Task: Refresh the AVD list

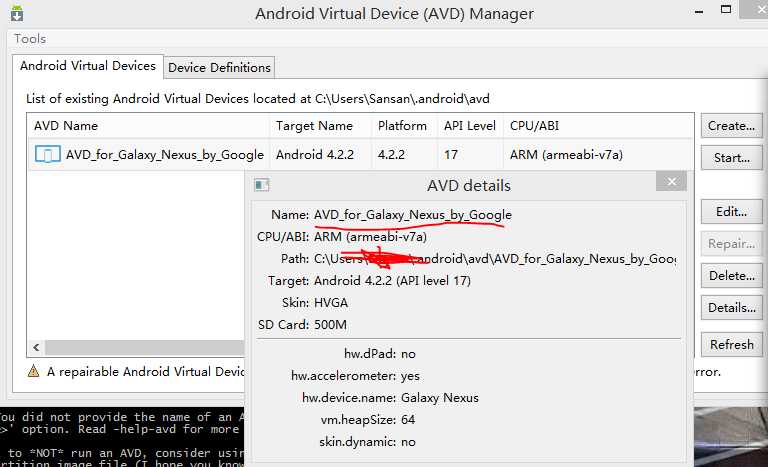Action: pos(731,345)
